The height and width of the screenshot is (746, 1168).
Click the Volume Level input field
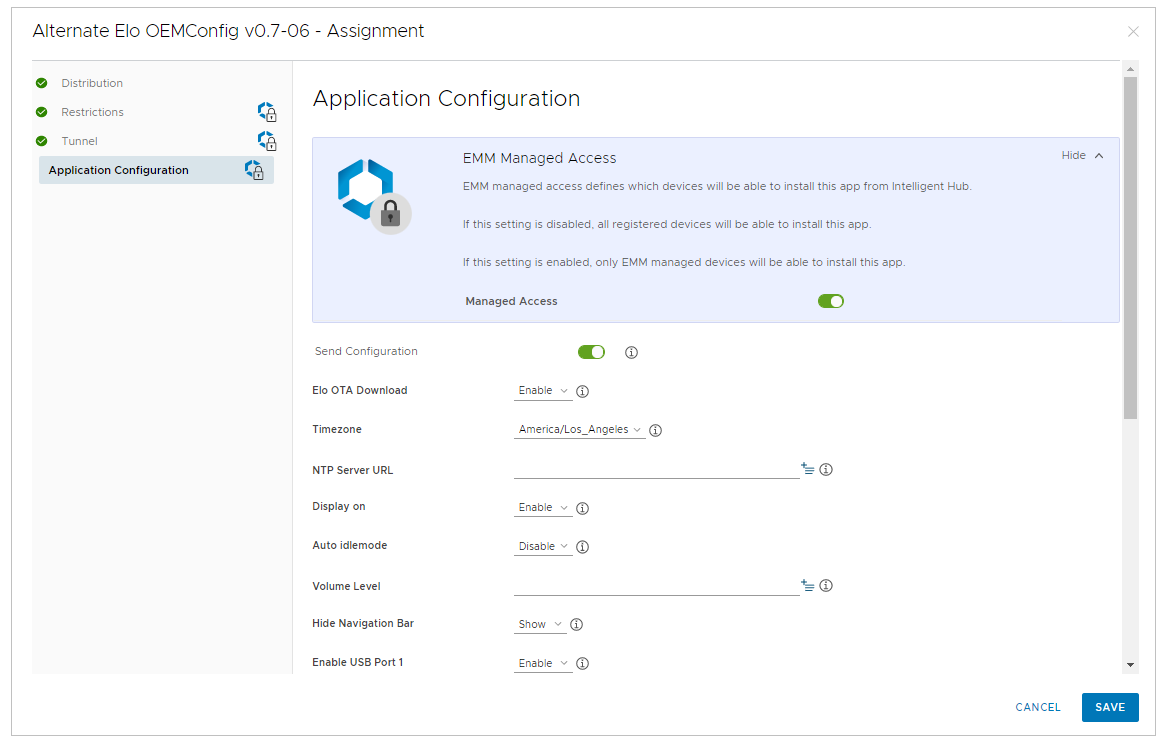[656, 586]
